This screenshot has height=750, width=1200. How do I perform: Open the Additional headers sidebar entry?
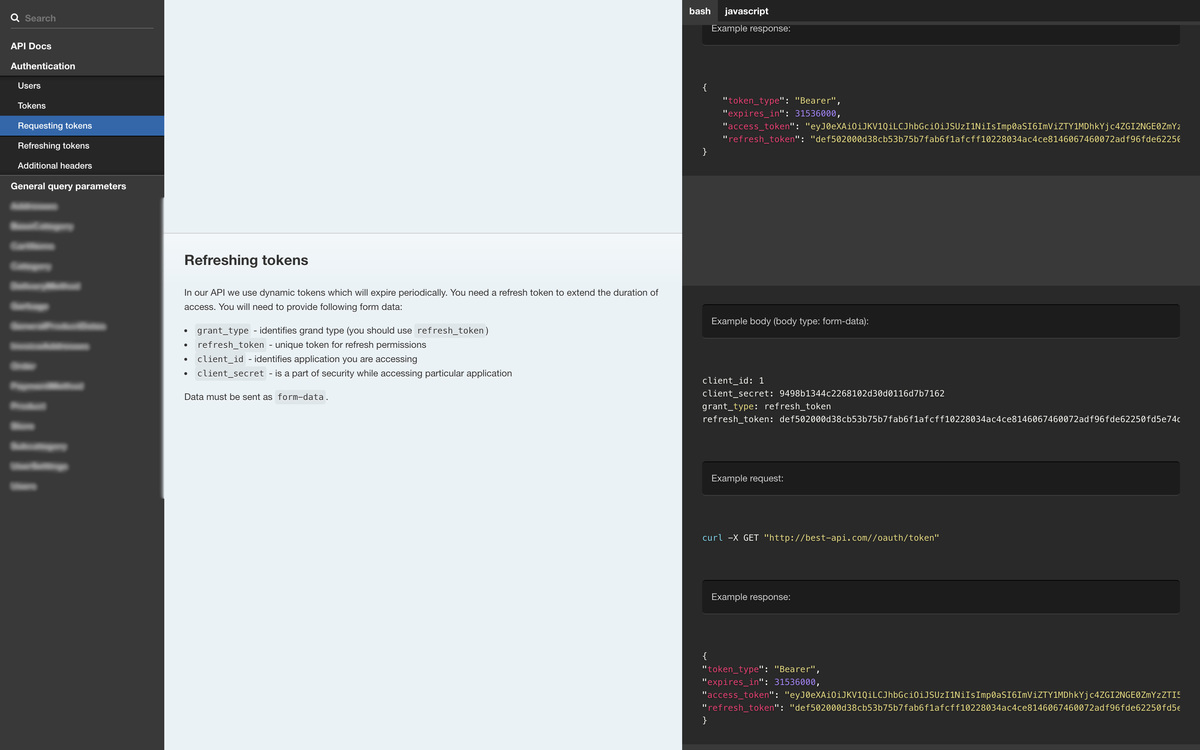pyautogui.click(x=55, y=166)
